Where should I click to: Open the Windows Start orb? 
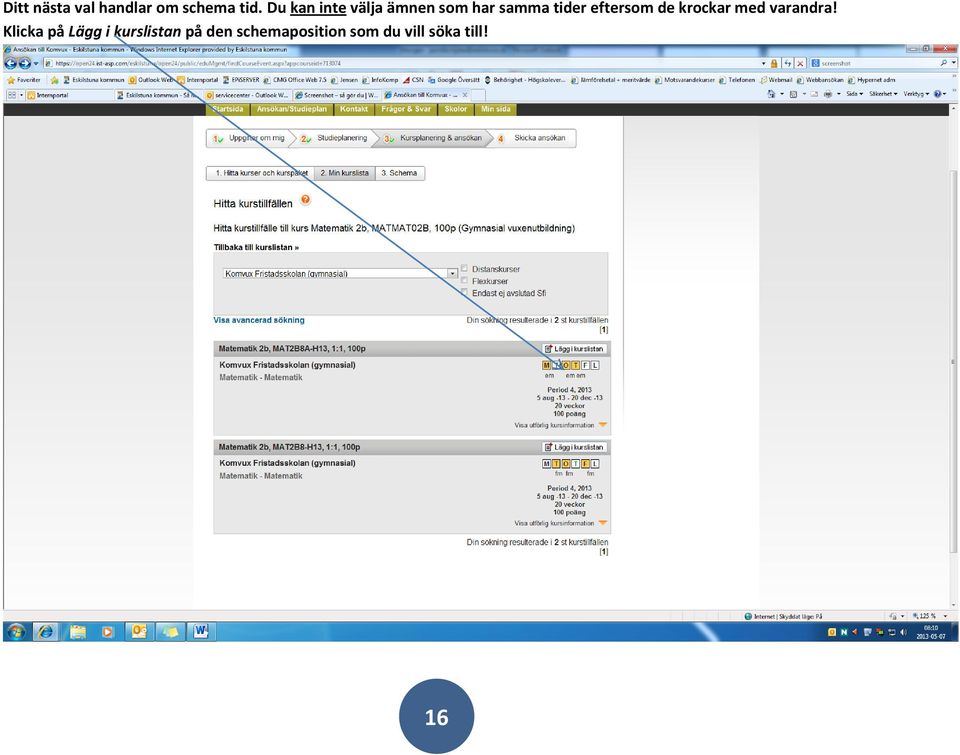coord(16,631)
